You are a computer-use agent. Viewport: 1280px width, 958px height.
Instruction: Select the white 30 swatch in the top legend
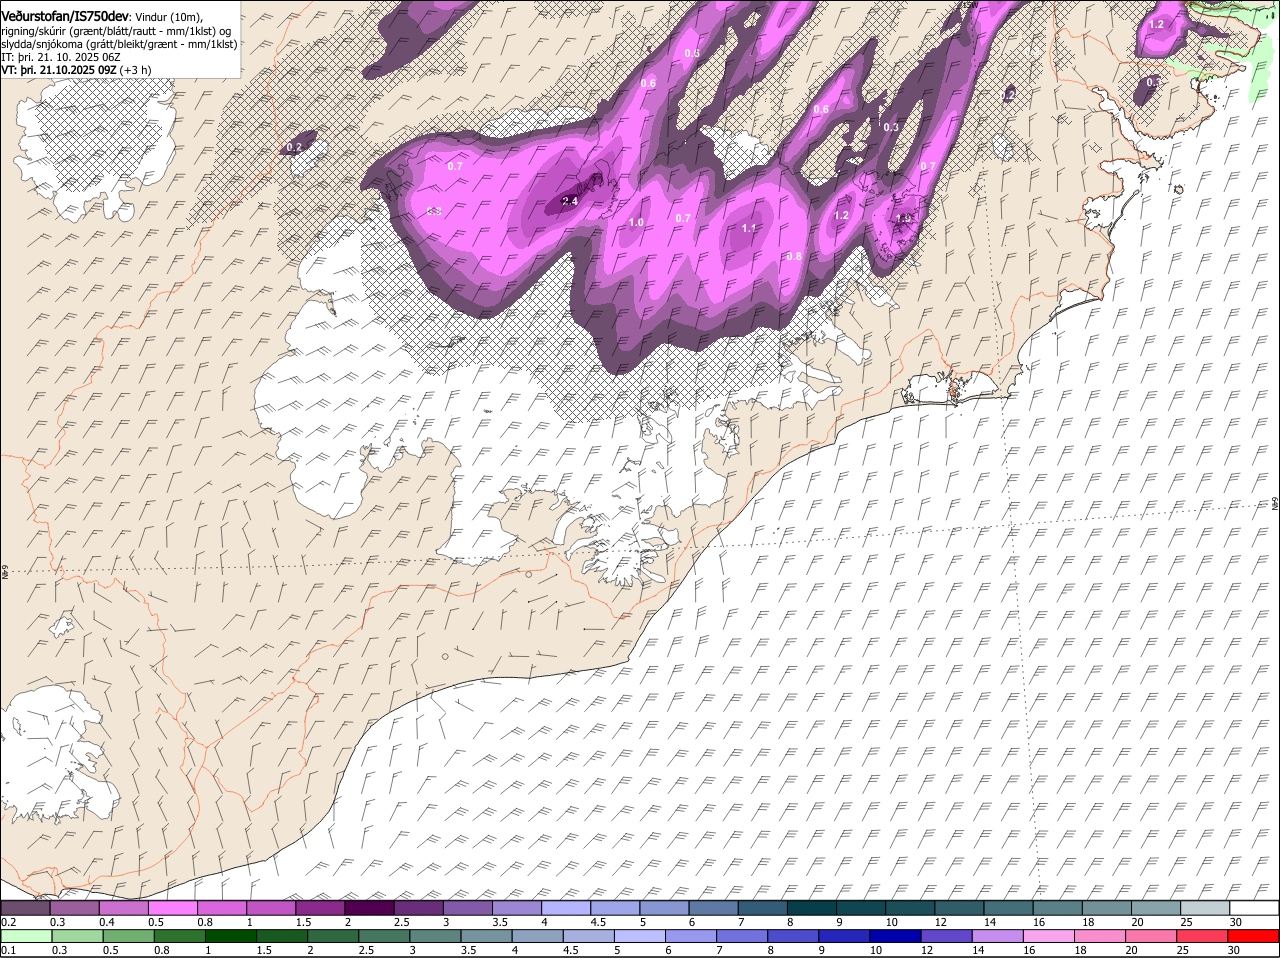(1254, 907)
